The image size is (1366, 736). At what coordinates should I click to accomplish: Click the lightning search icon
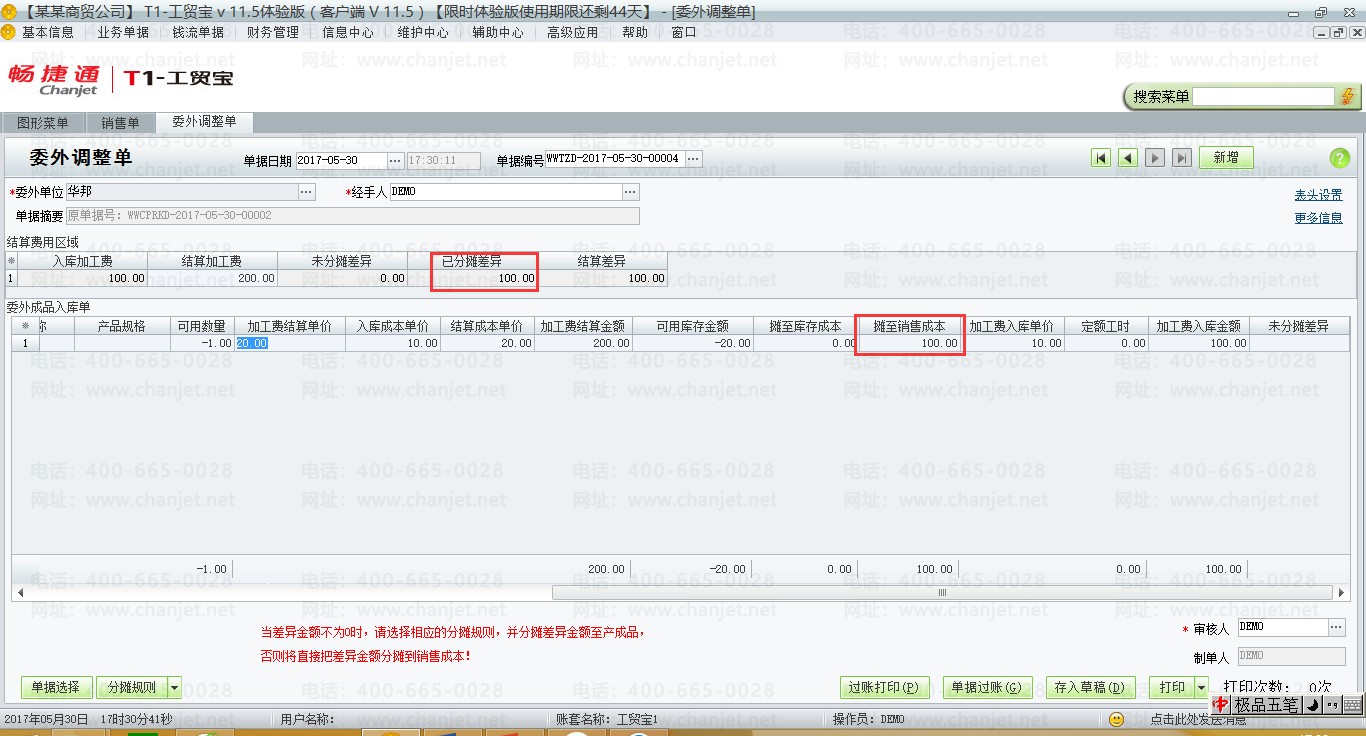click(x=1348, y=97)
